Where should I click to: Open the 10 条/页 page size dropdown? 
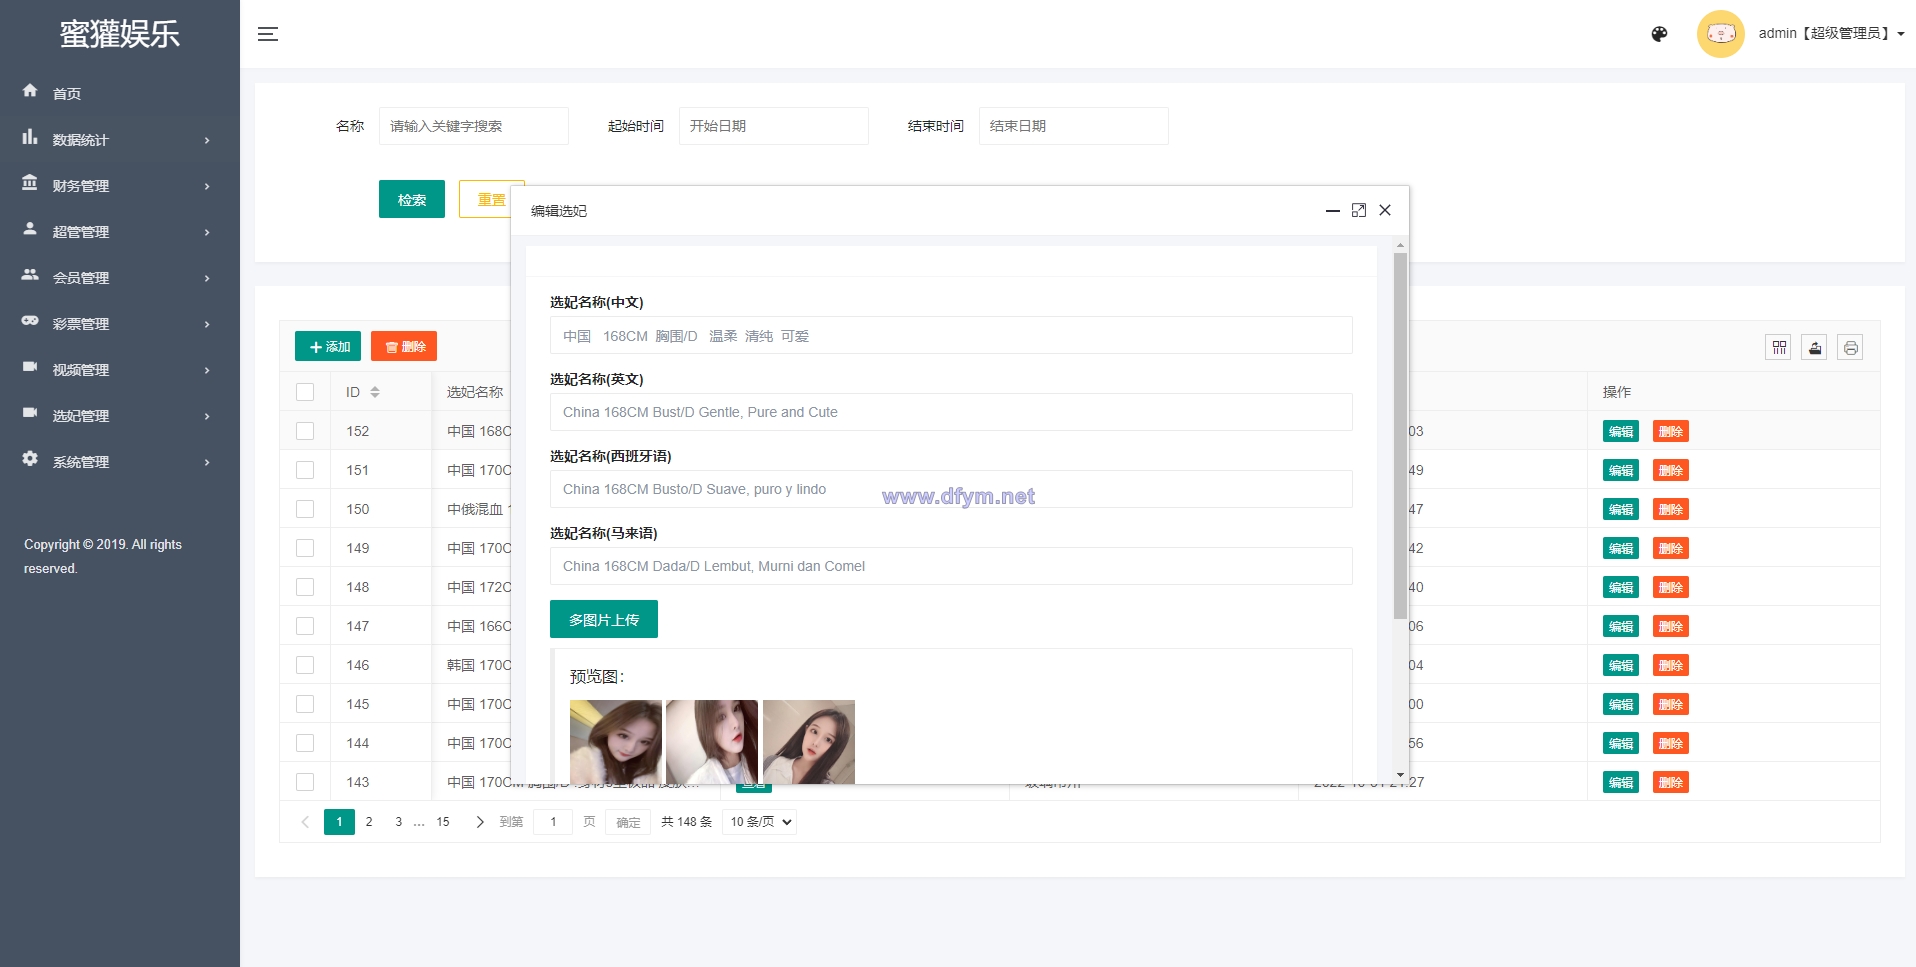(x=760, y=822)
